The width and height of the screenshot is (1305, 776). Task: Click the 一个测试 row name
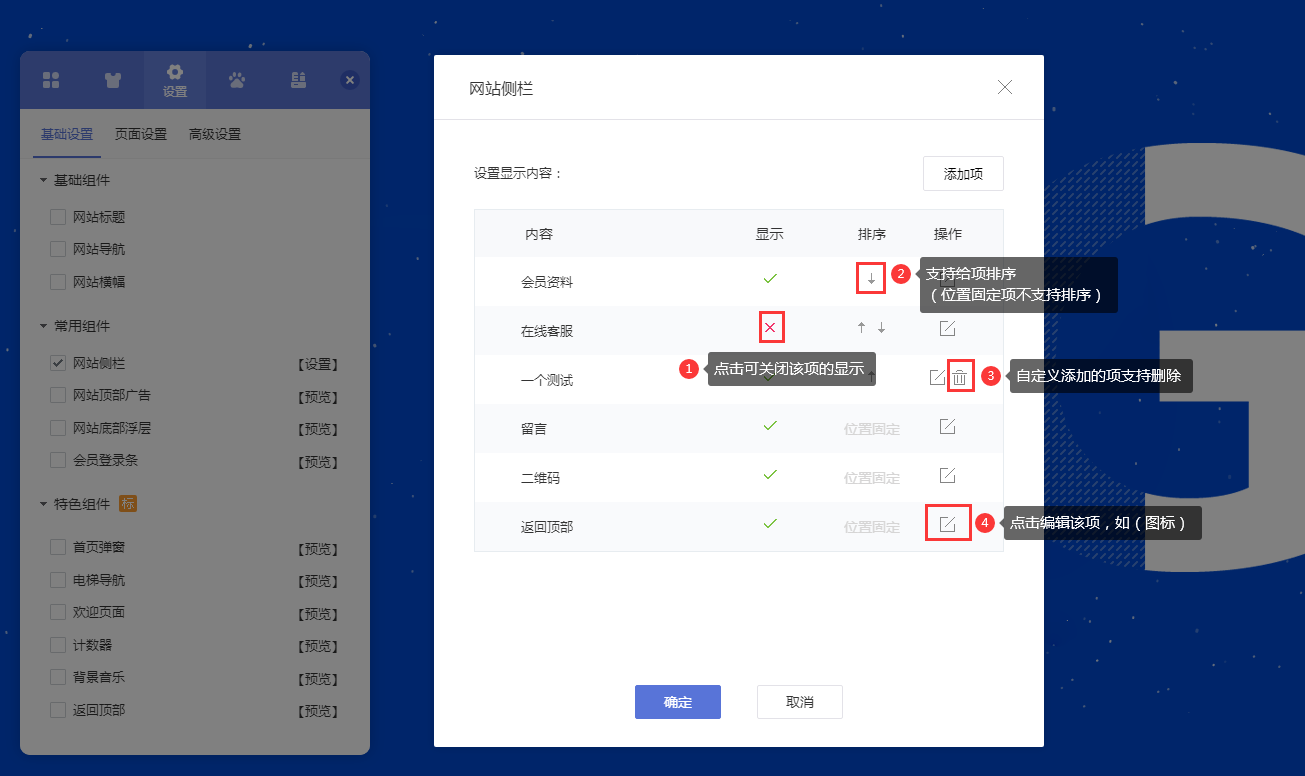tap(547, 381)
